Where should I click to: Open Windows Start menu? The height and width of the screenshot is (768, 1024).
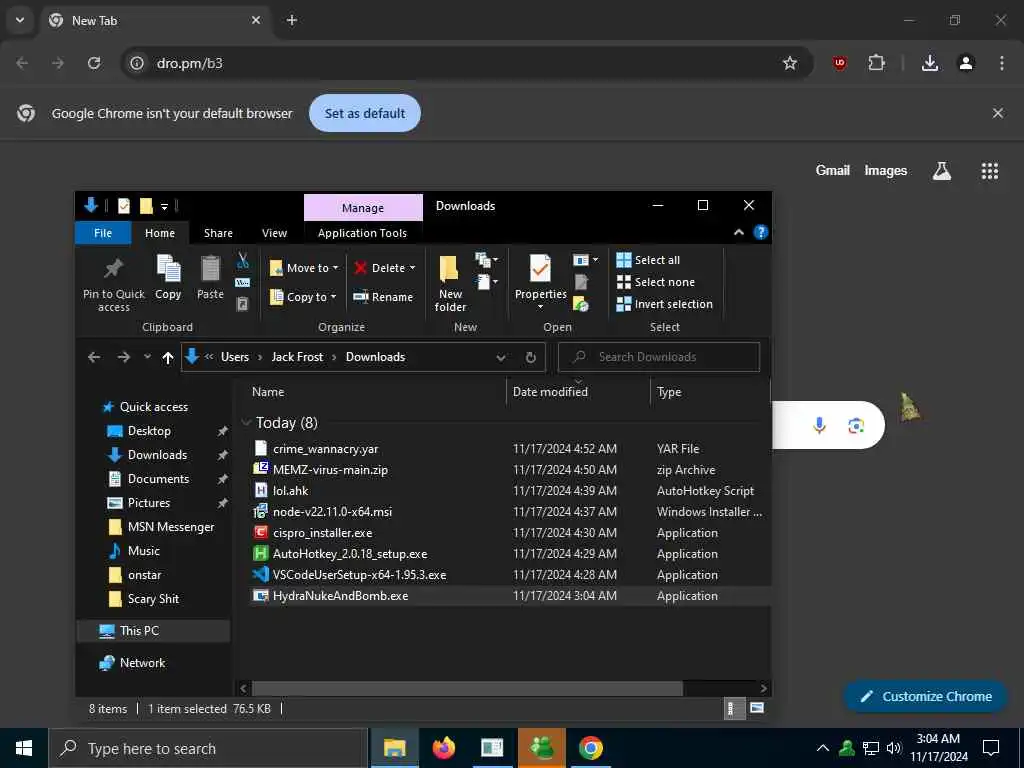point(24,748)
